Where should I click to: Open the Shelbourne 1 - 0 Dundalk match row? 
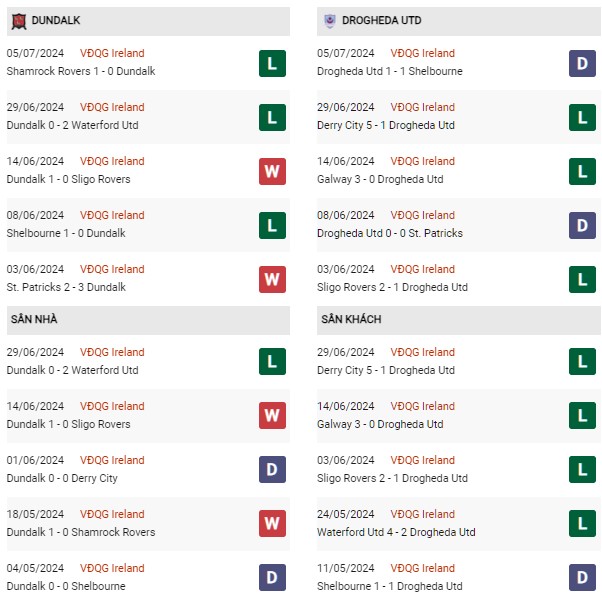[66, 234]
